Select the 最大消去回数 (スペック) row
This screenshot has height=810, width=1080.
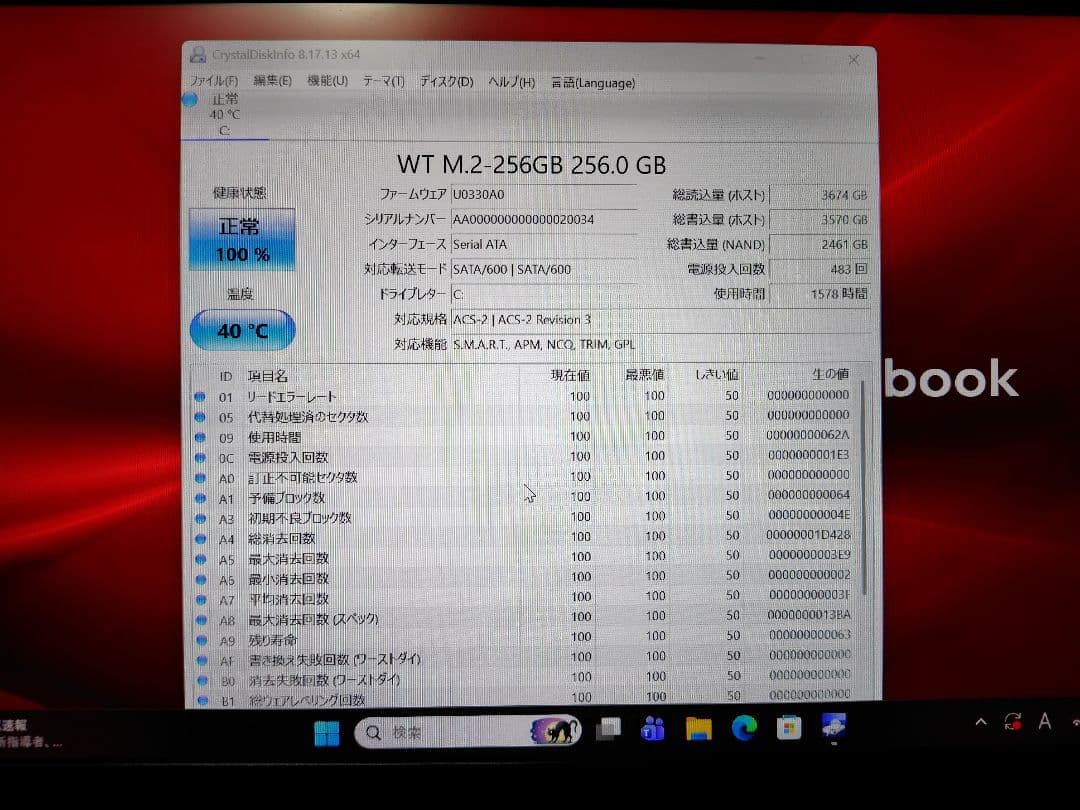click(526, 618)
